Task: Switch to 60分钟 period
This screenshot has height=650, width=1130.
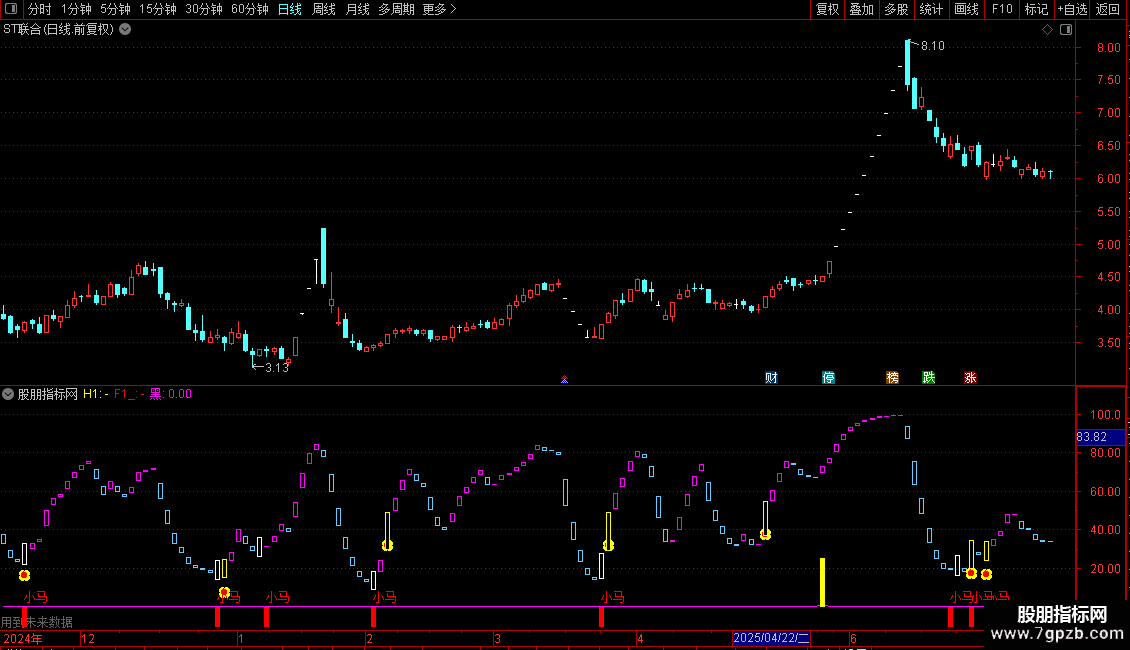Action: (249, 9)
